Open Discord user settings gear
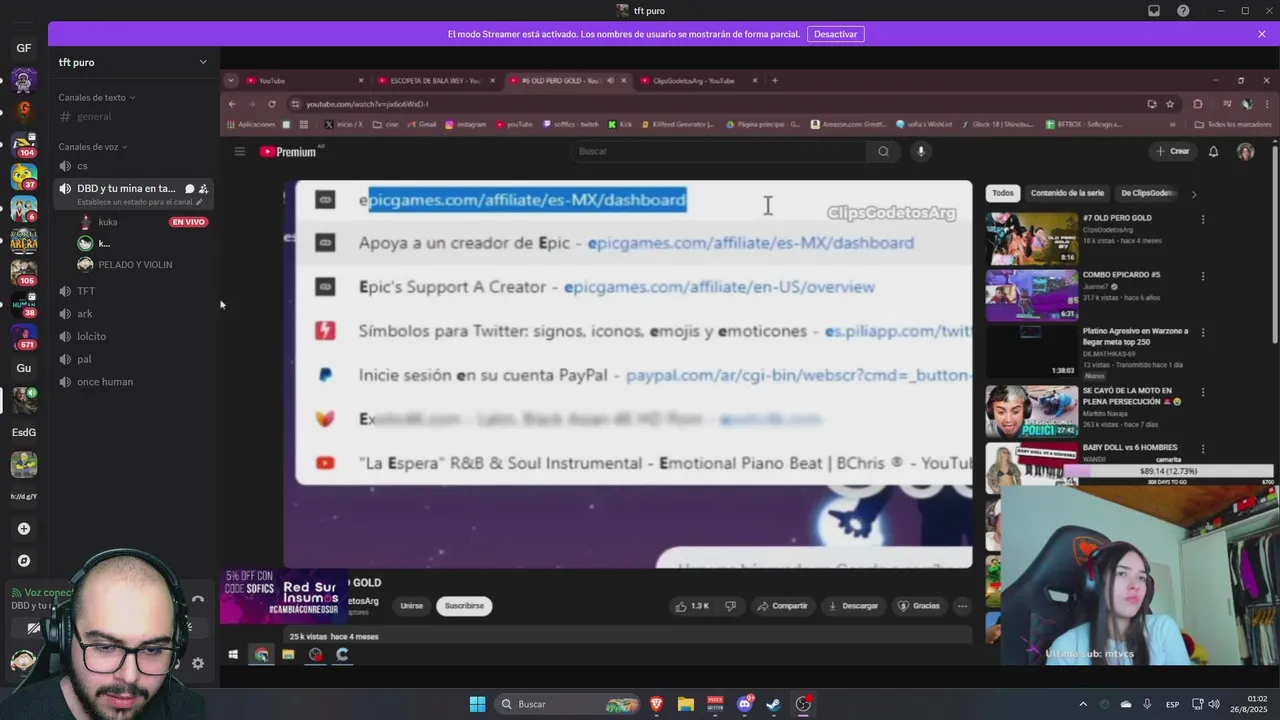Viewport: 1280px width, 720px height. [198, 663]
